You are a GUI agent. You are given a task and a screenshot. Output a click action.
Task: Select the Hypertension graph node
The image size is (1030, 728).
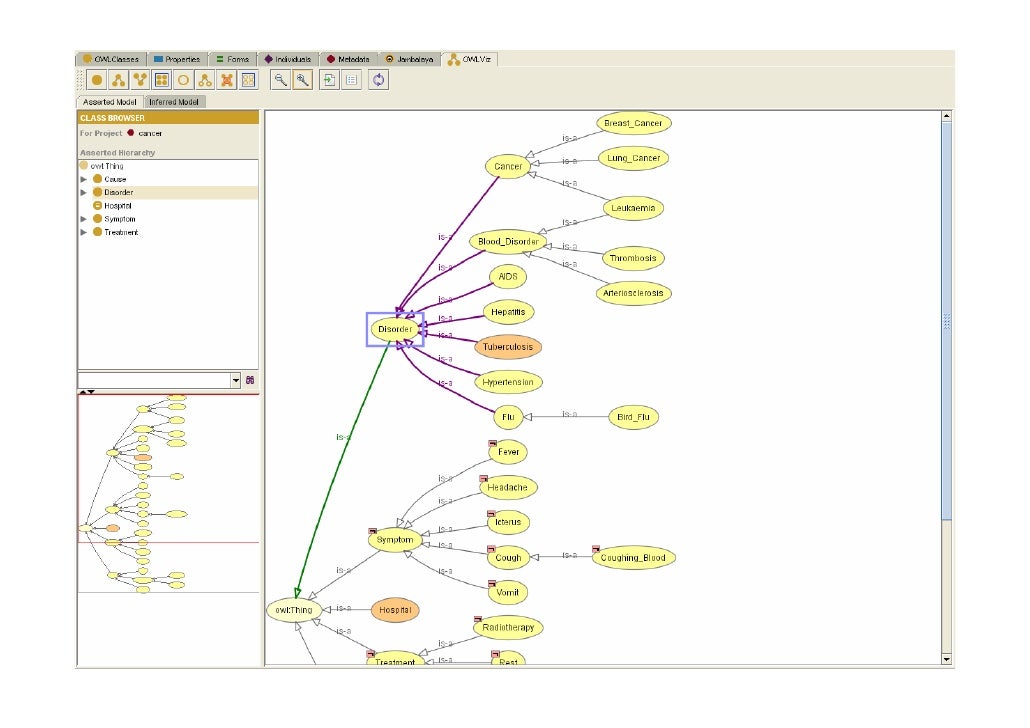click(x=508, y=382)
